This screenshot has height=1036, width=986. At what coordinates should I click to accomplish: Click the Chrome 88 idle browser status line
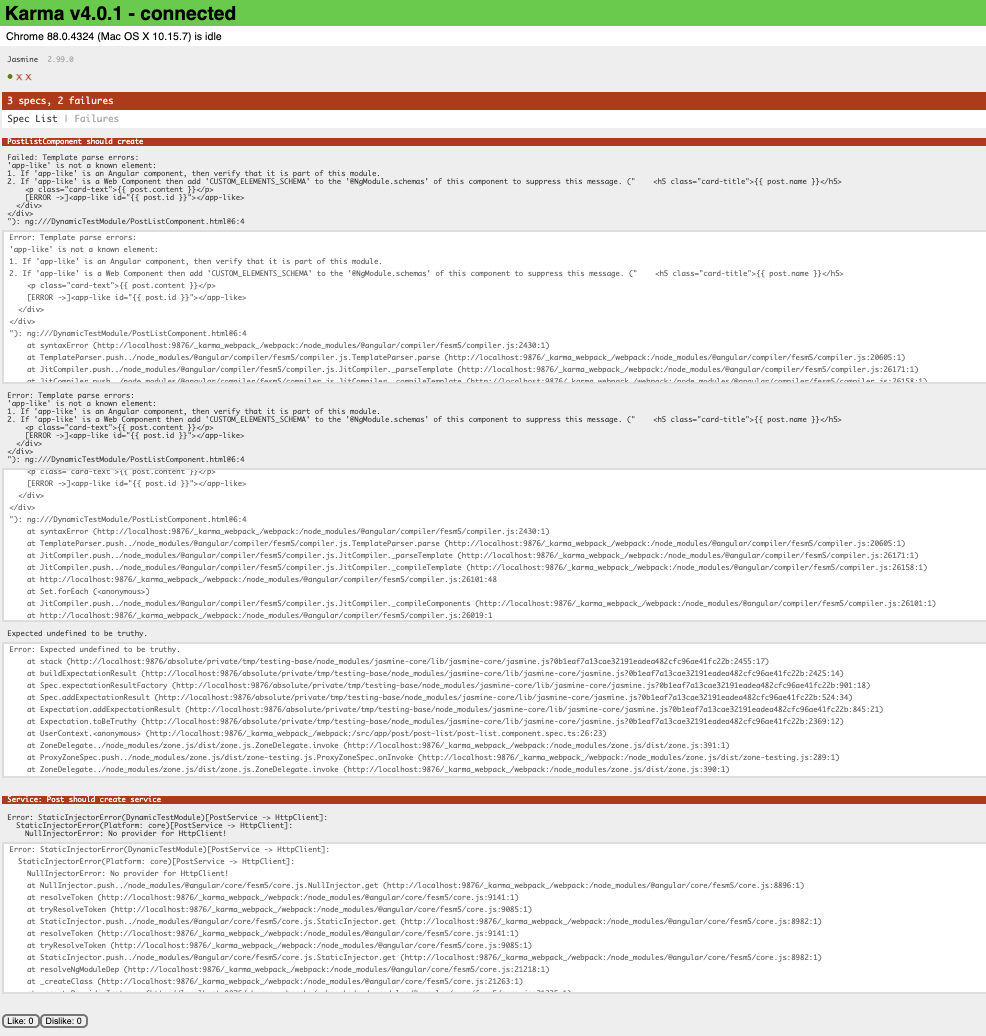[x=114, y=36]
